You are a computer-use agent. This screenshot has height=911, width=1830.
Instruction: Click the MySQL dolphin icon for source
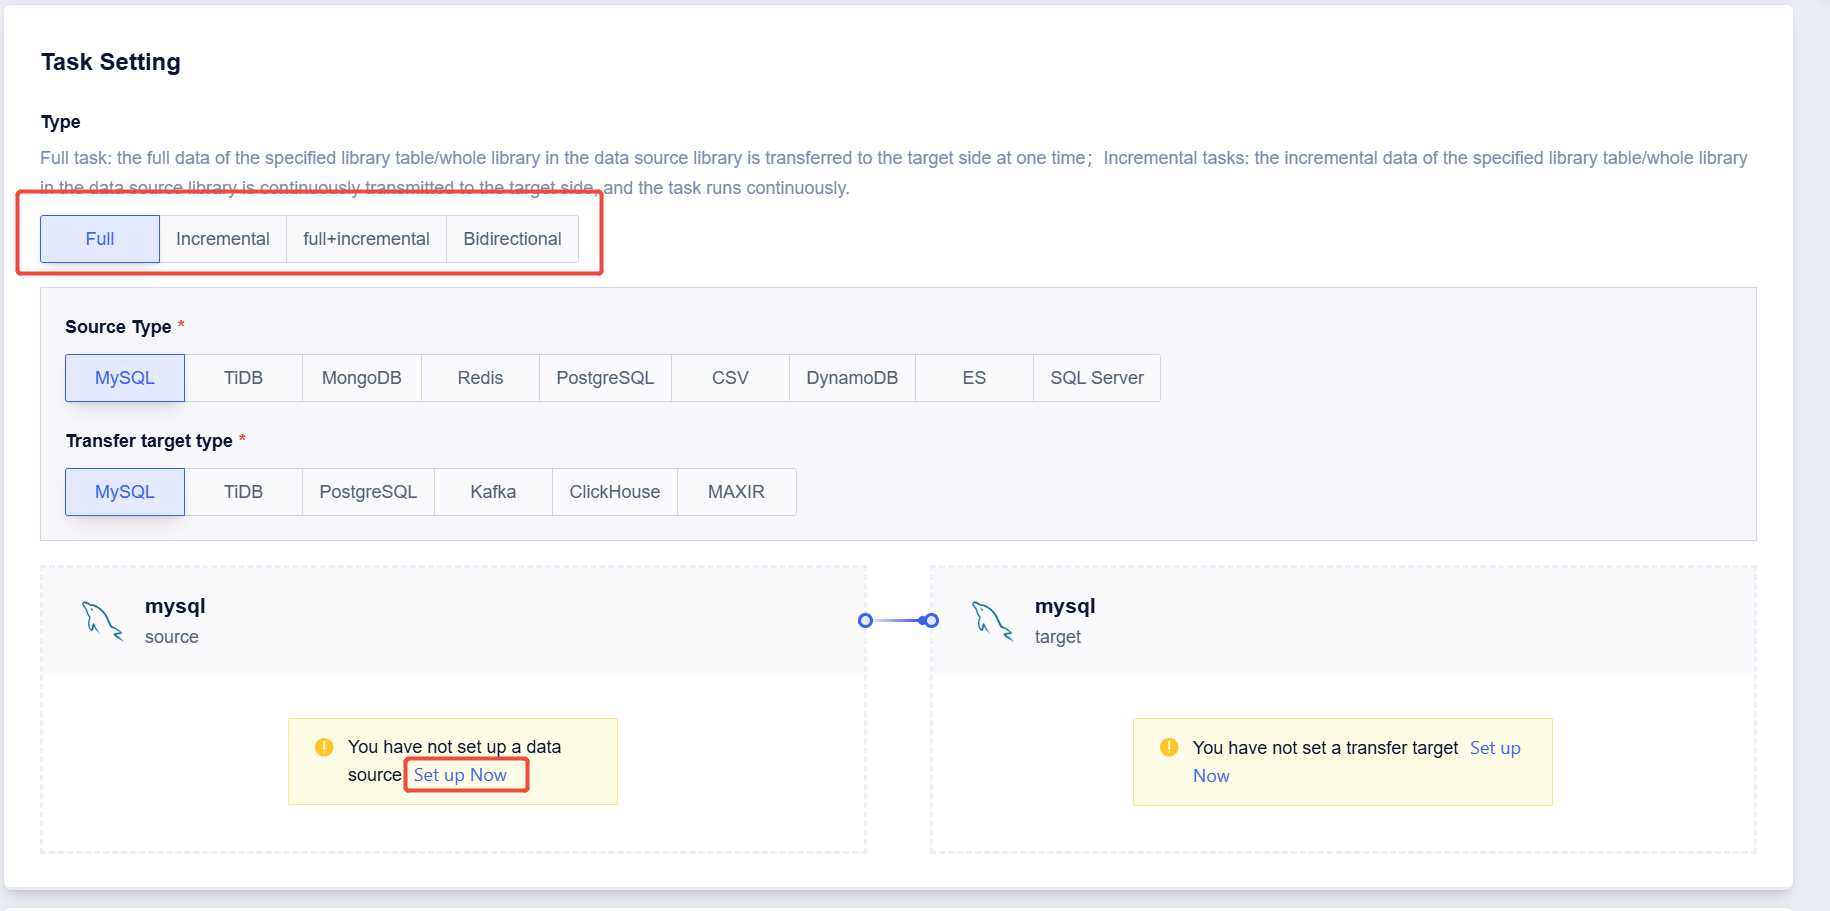pos(102,621)
